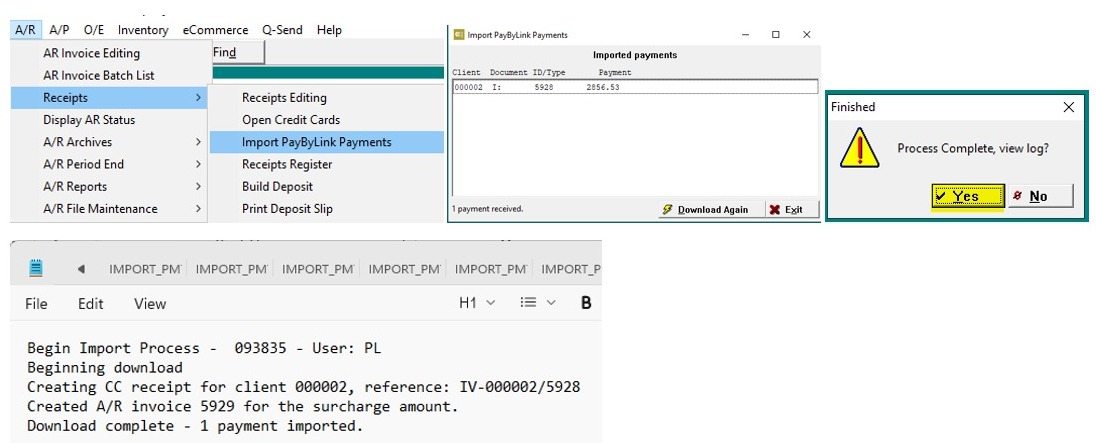Expand the A/R Archives submenu
Image resolution: width=1096 pixels, height=443 pixels.
pos(109,142)
